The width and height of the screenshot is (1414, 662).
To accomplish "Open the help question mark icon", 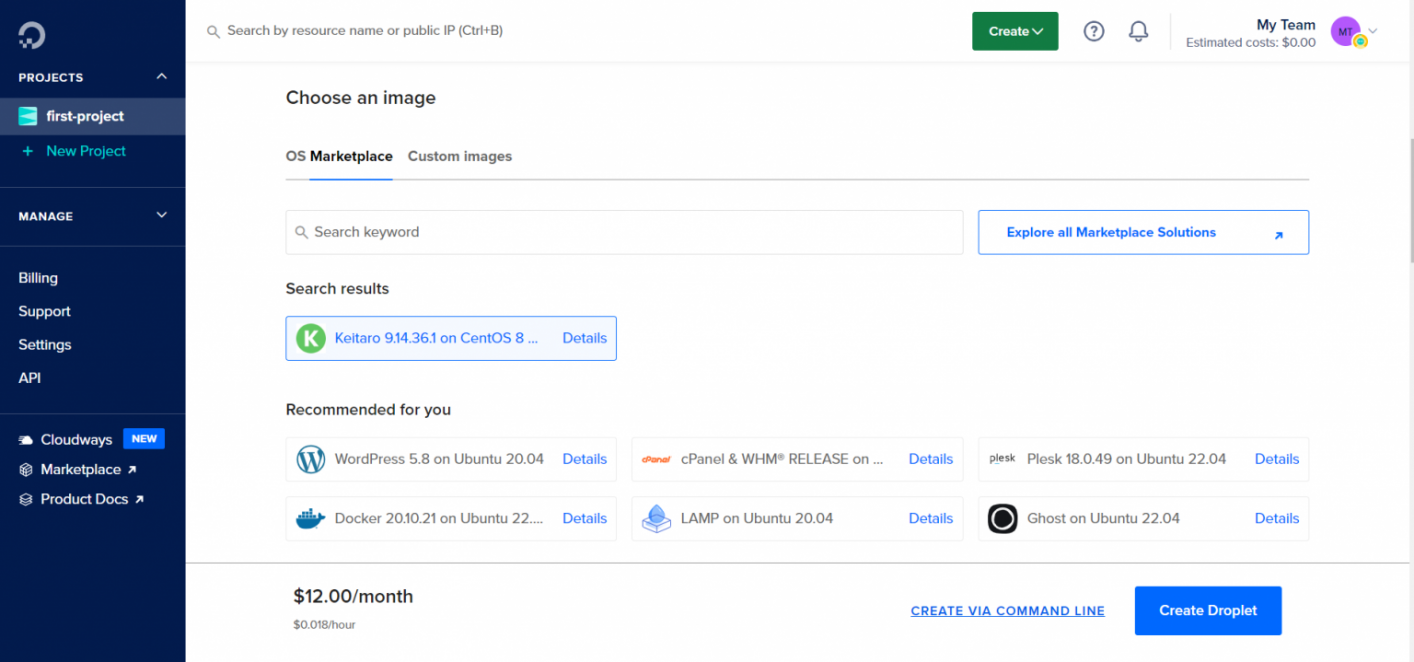I will 1094,31.
